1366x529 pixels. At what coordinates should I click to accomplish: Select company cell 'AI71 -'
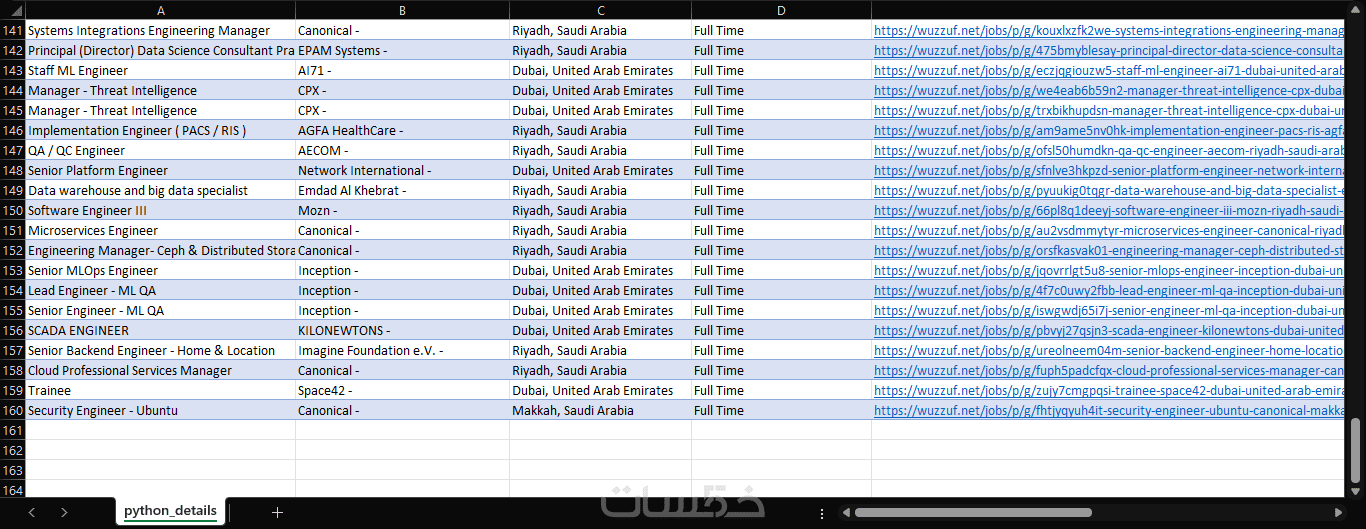[x=403, y=70]
